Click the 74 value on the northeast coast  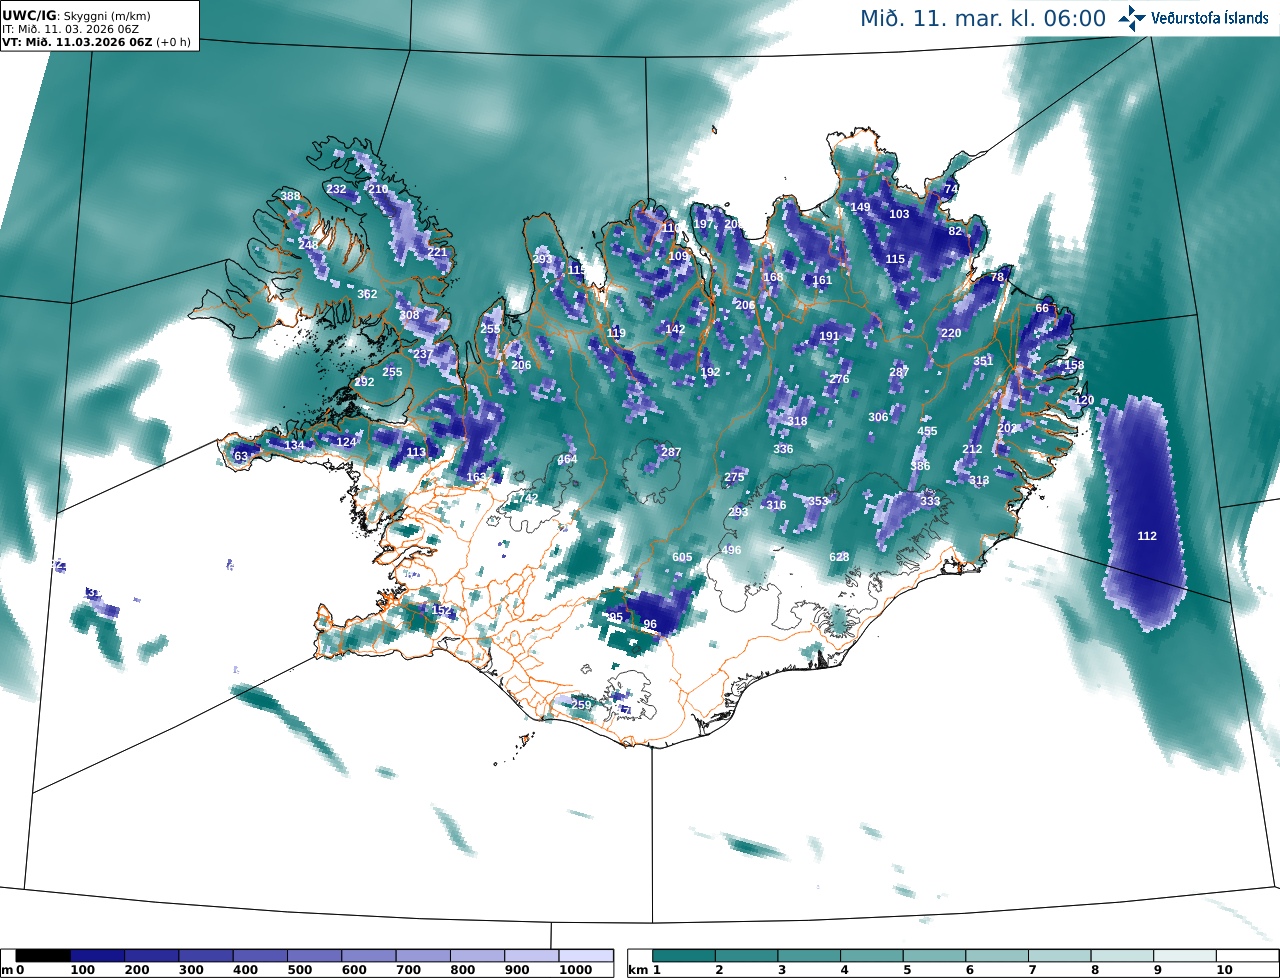click(x=951, y=189)
